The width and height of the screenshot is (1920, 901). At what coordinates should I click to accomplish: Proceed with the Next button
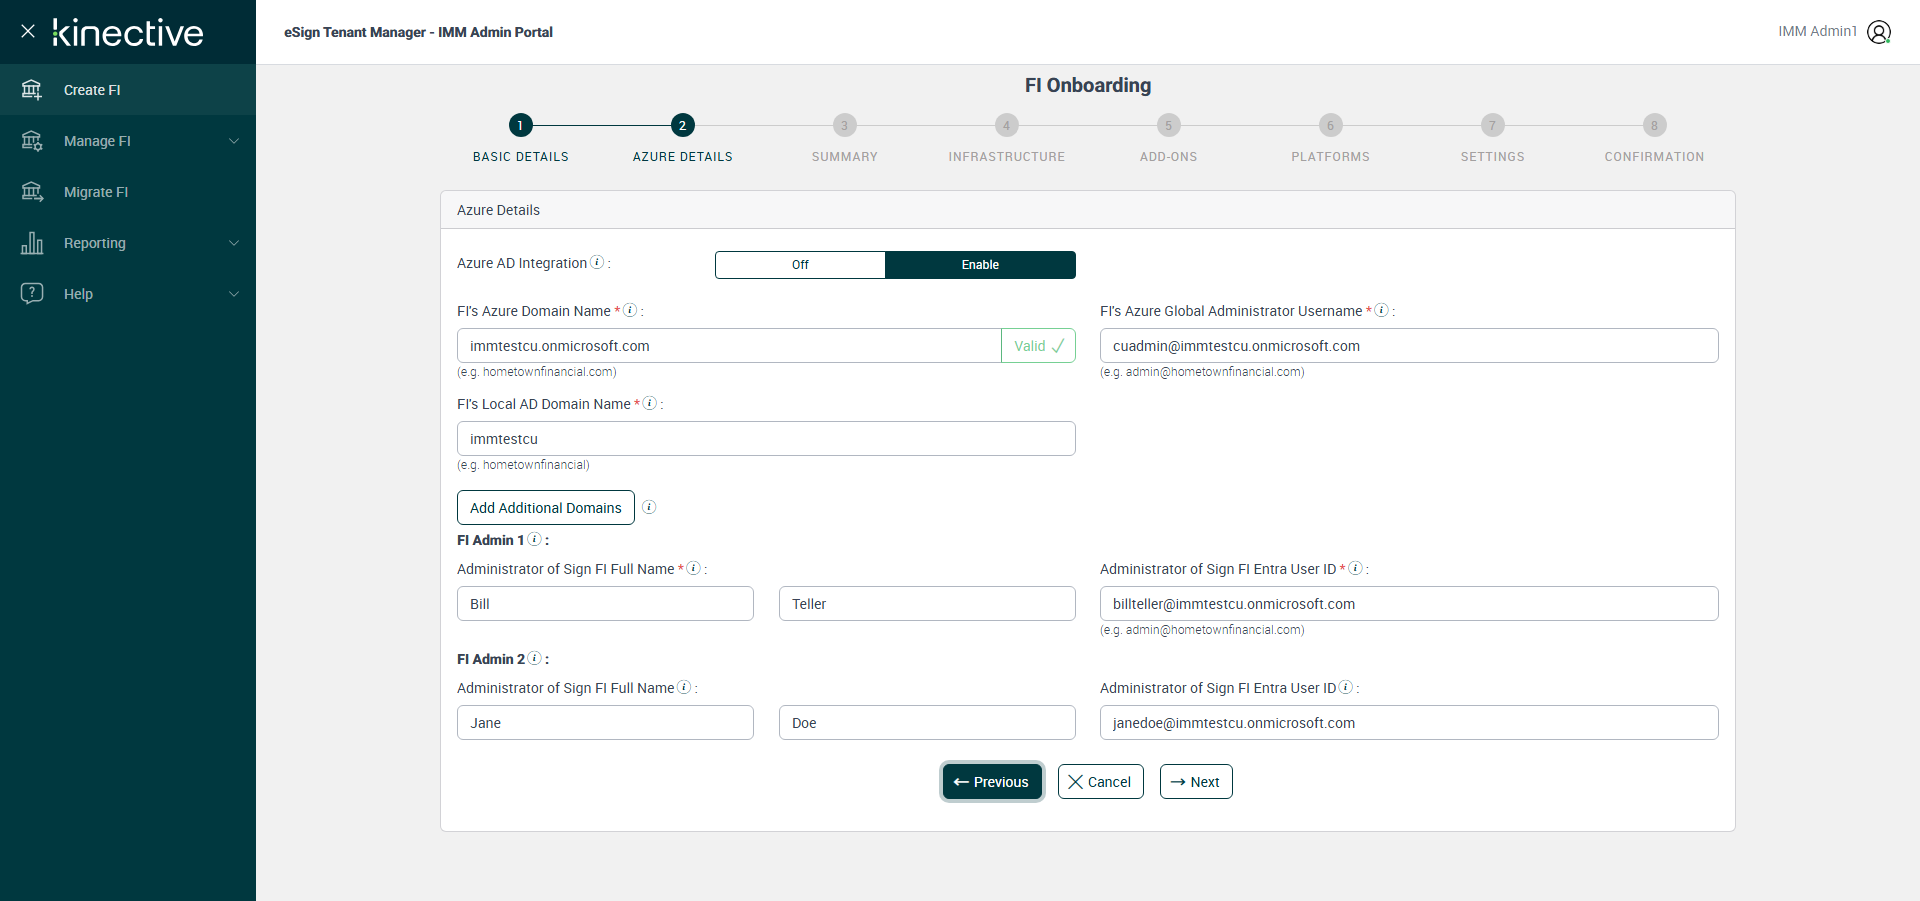[x=1196, y=782]
